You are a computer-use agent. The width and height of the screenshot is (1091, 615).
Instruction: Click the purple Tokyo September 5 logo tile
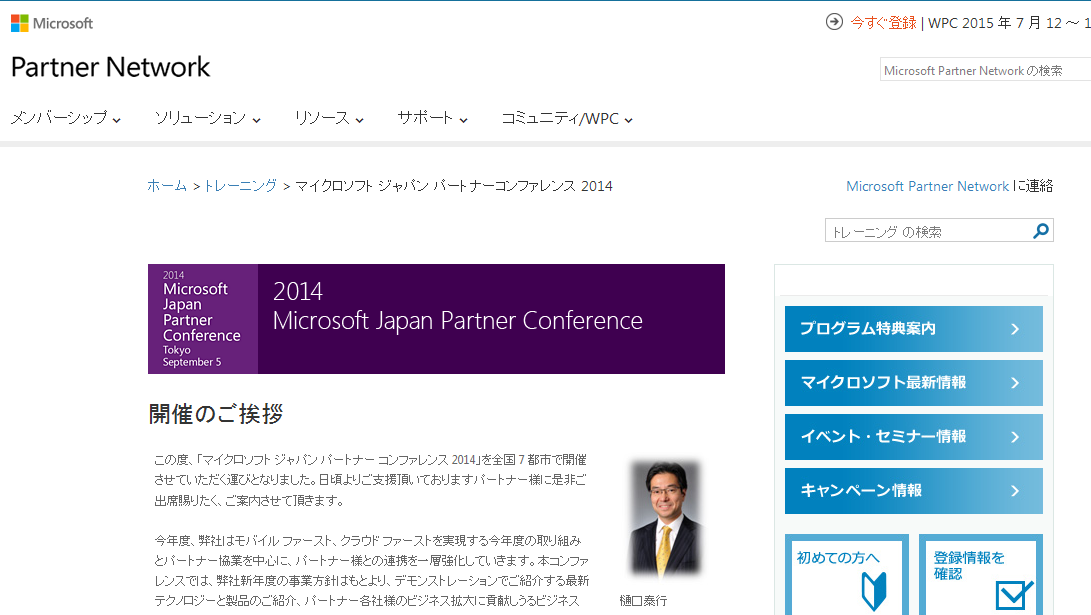tap(202, 319)
